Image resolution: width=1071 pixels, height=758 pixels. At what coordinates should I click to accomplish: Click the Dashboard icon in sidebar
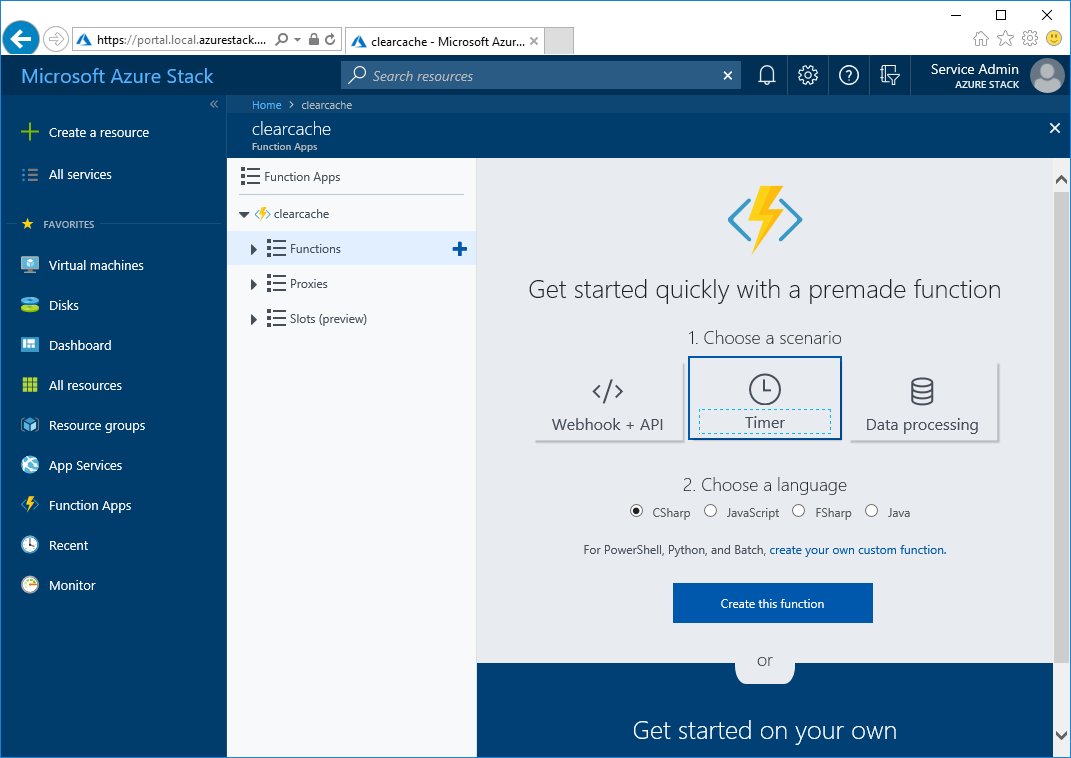click(x=29, y=345)
